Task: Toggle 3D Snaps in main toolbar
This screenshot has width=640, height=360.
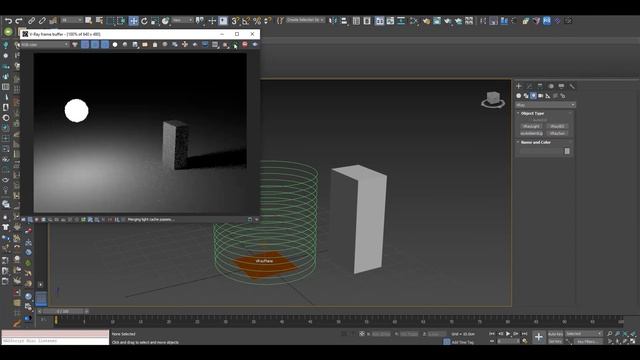Action: pos(235,20)
